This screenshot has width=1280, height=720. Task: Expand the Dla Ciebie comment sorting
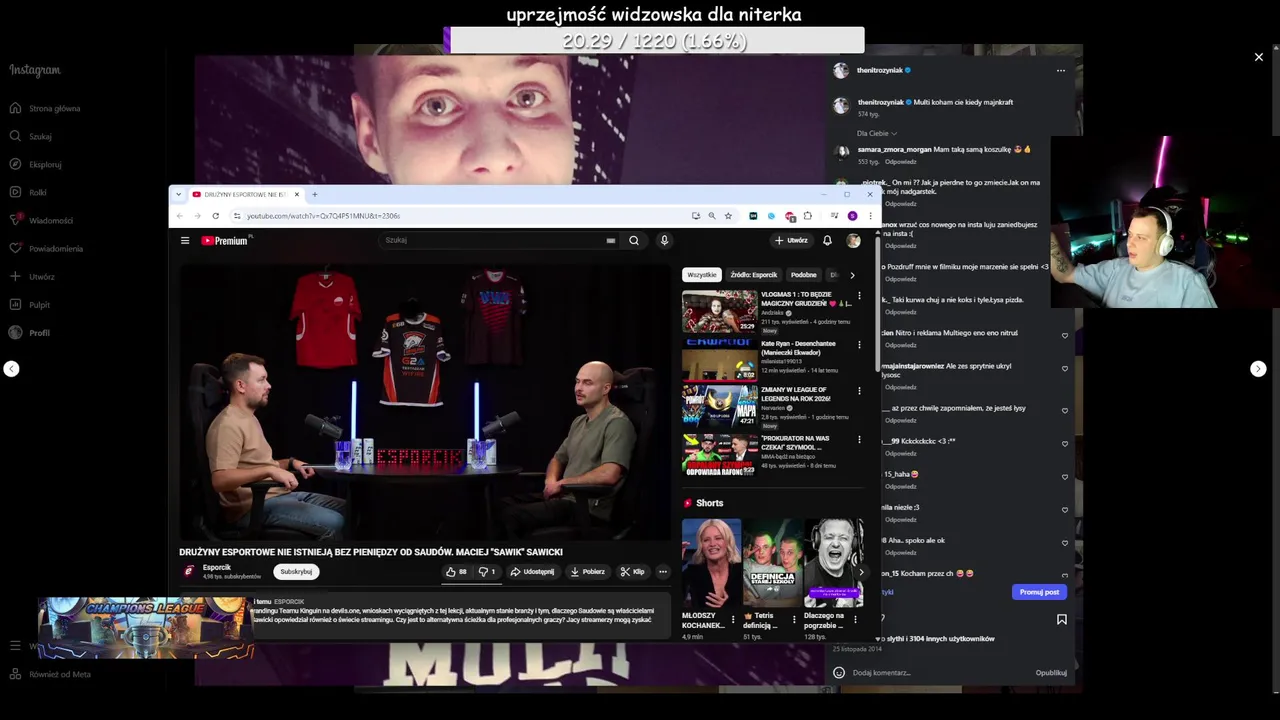coord(877,133)
